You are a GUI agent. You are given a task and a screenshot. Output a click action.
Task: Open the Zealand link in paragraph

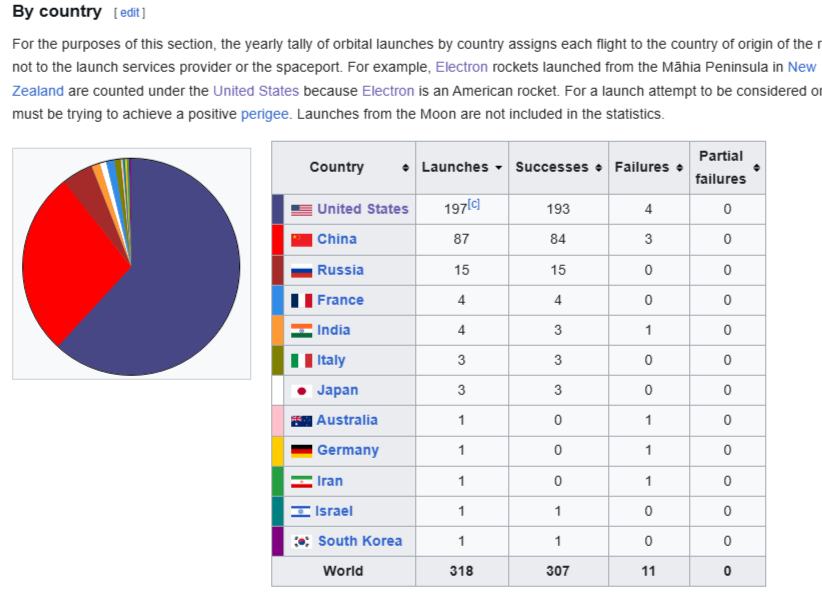point(38,91)
